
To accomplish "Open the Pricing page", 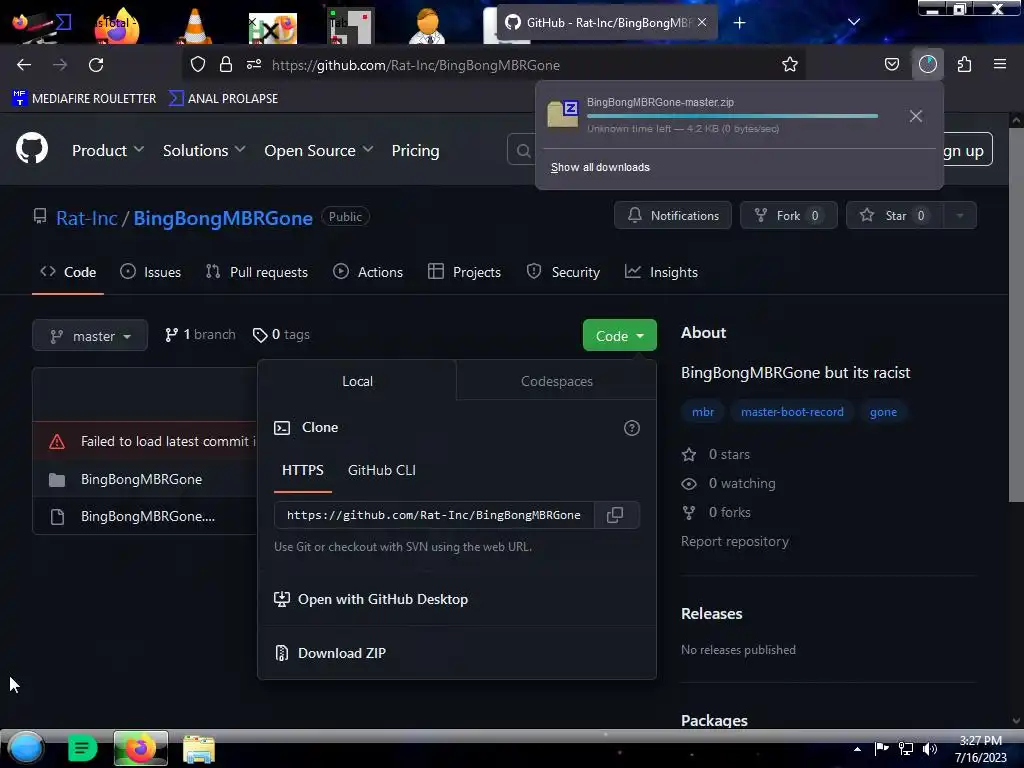I will click(x=415, y=150).
